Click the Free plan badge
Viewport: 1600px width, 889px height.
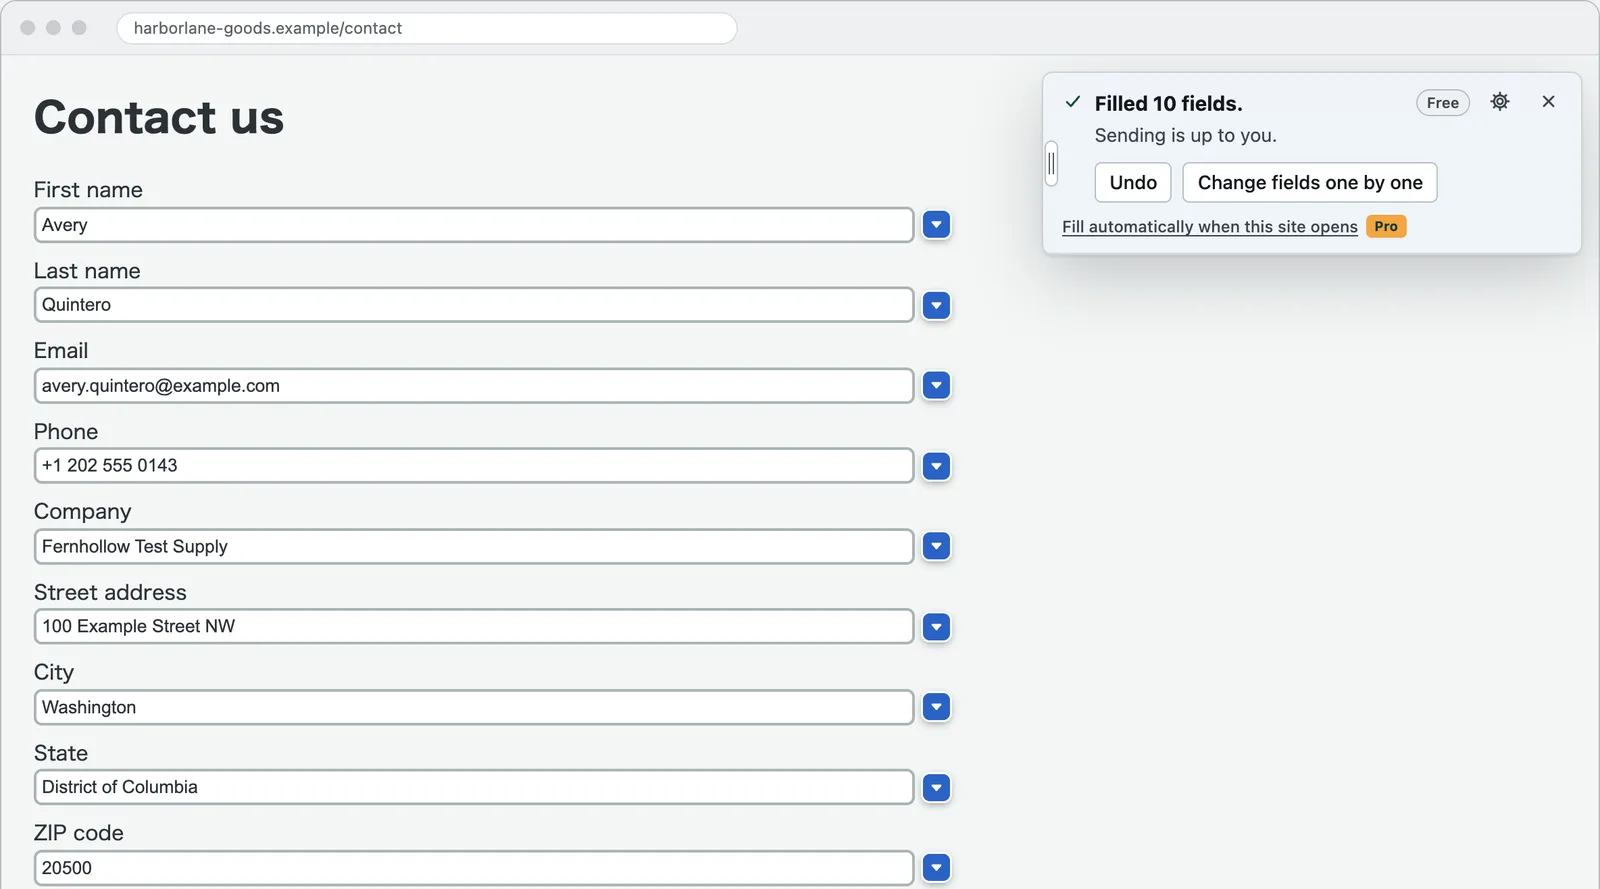pos(1443,103)
